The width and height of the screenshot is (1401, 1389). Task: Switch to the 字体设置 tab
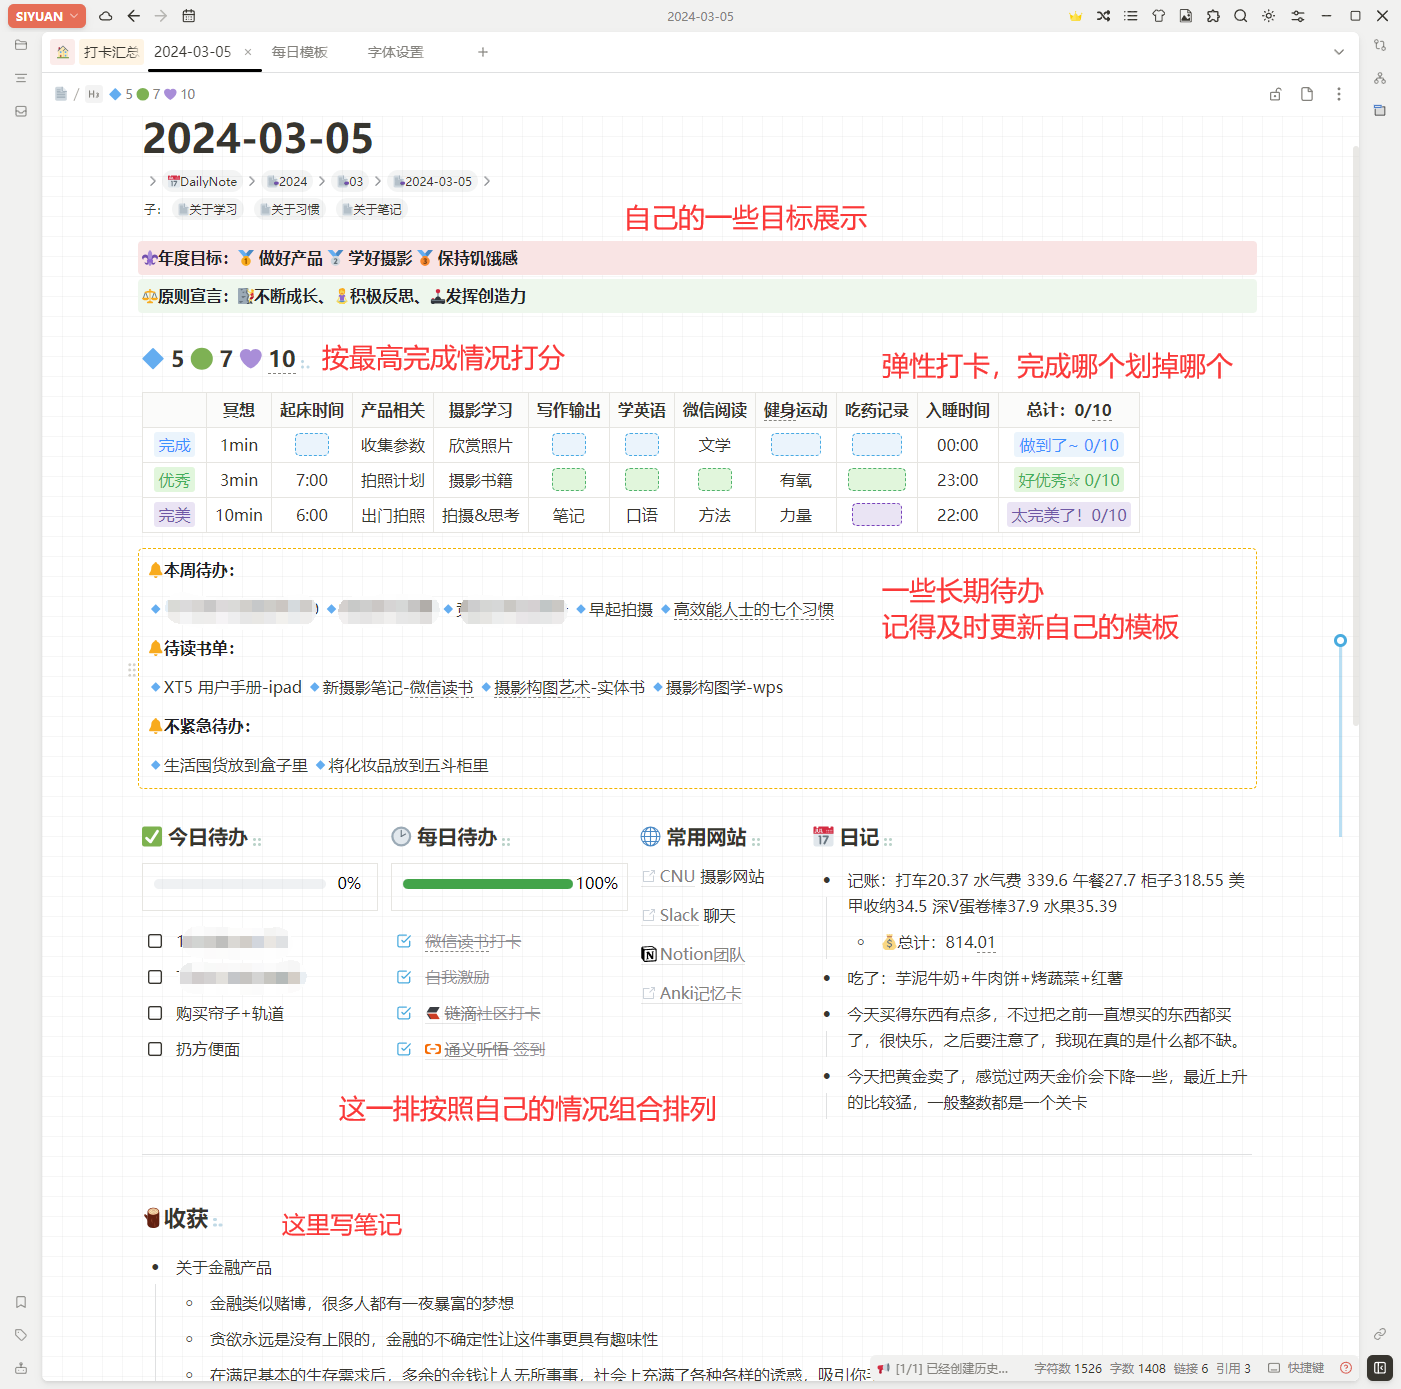pyautogui.click(x=396, y=52)
